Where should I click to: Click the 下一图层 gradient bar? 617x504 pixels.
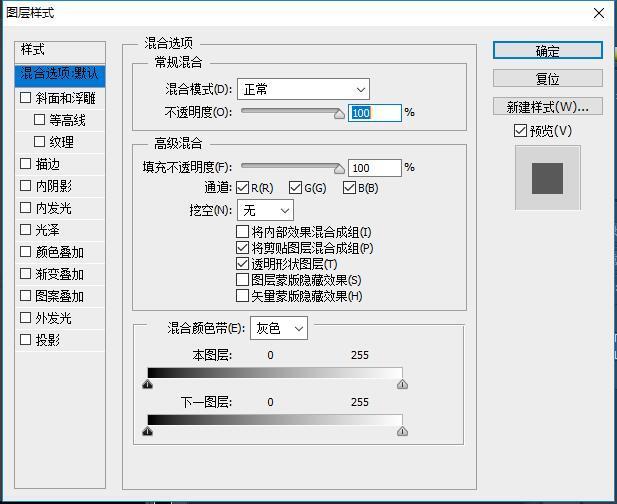point(275,420)
